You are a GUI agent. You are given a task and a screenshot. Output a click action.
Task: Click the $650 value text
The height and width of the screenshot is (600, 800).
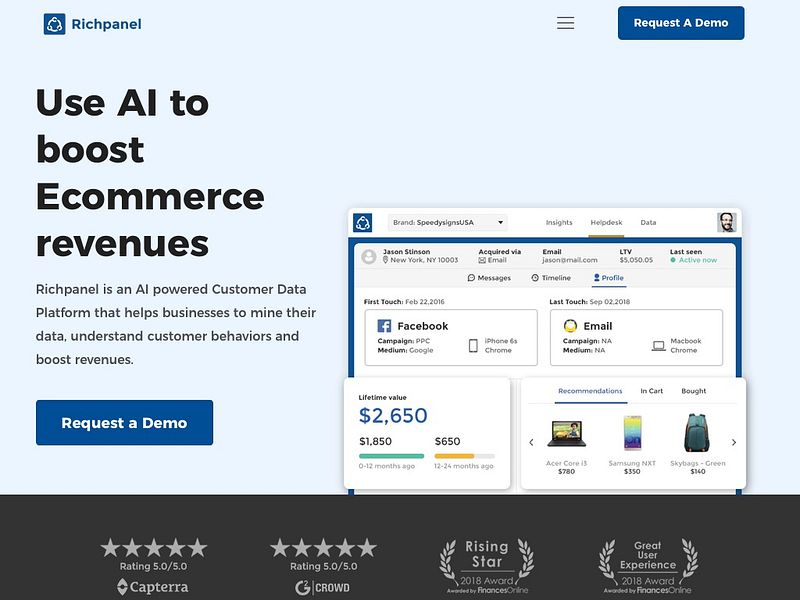pos(447,441)
